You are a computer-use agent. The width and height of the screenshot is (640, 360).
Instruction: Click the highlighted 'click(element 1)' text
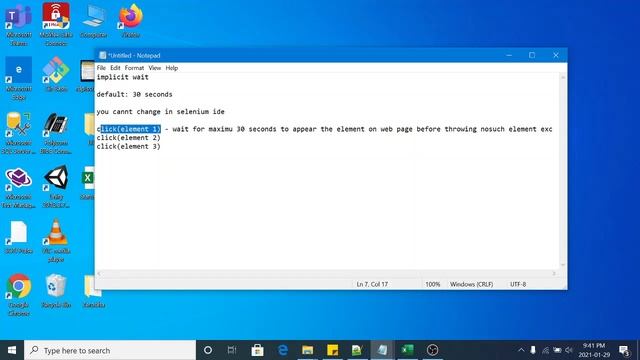pos(131,129)
